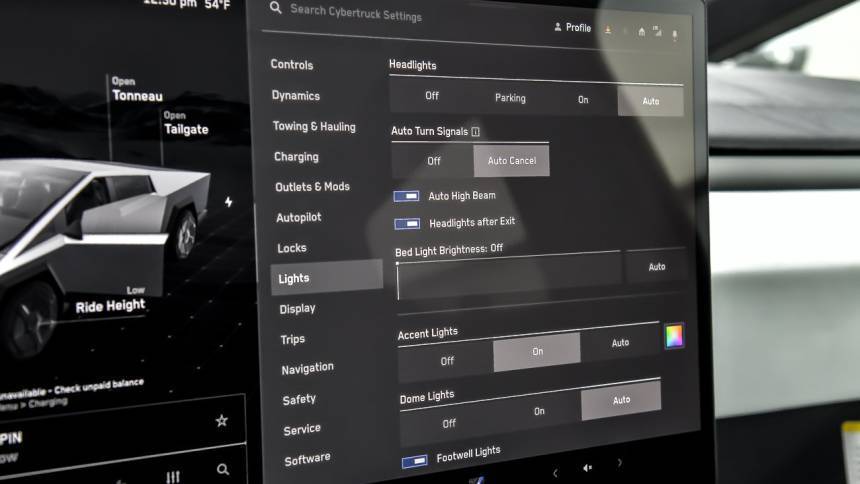The width and height of the screenshot is (860, 484).
Task: Open the Display settings section
Action: [x=297, y=309]
